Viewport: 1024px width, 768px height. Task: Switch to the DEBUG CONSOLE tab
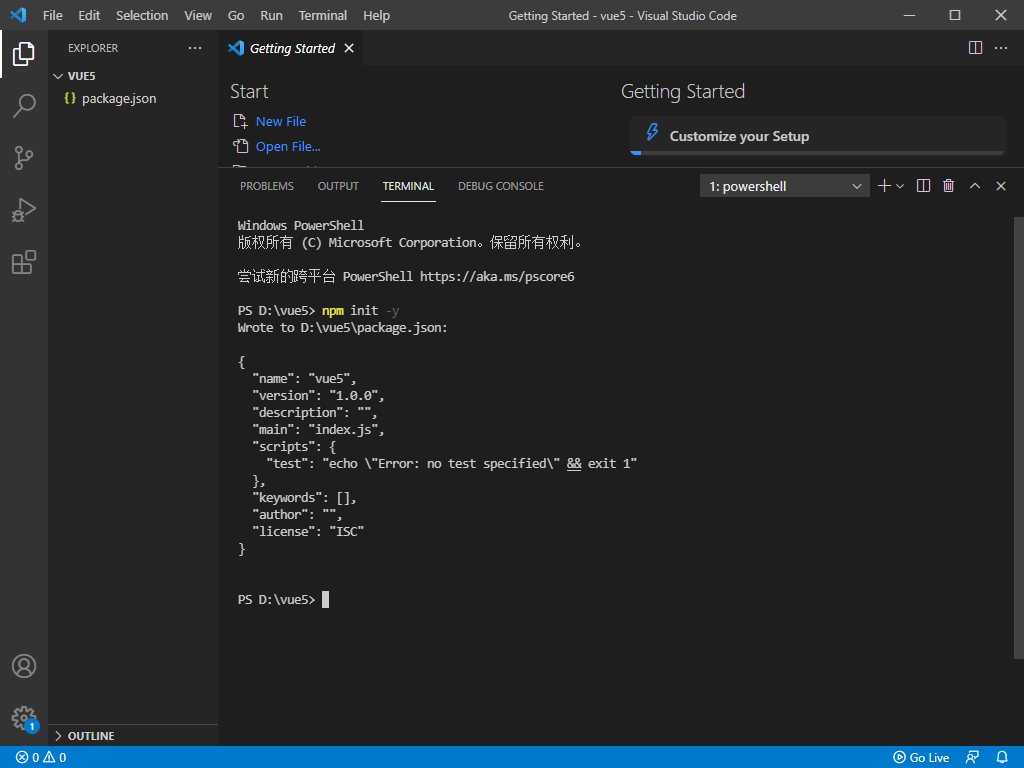[501, 186]
